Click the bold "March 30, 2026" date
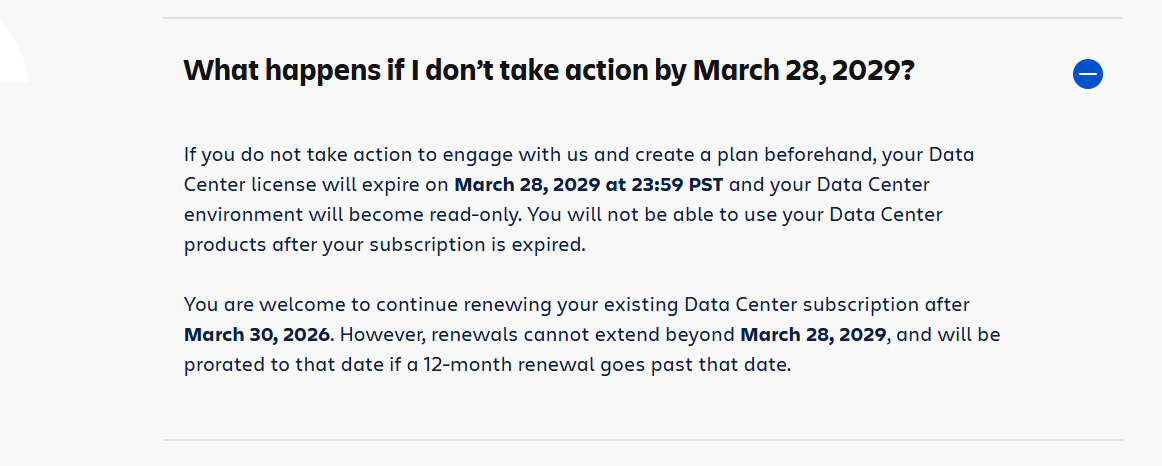Viewport: 1162px width, 466px height. point(256,334)
